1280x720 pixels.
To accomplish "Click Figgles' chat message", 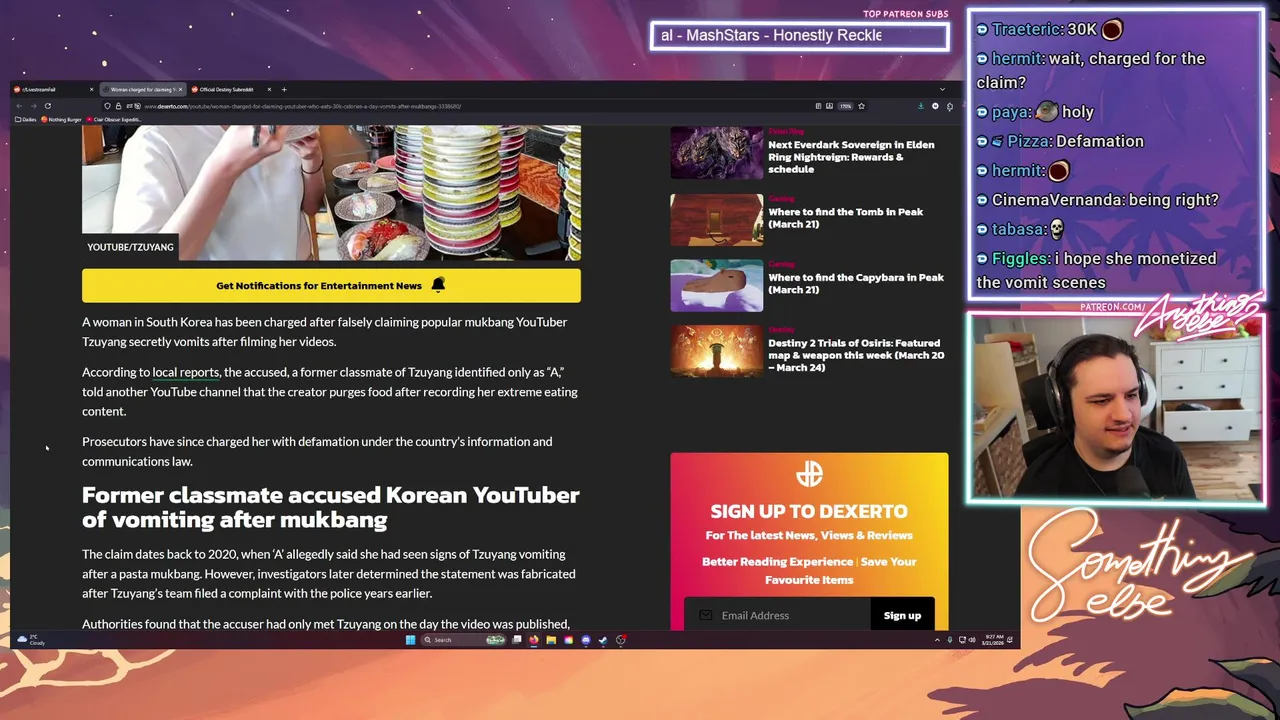I will (x=1097, y=270).
